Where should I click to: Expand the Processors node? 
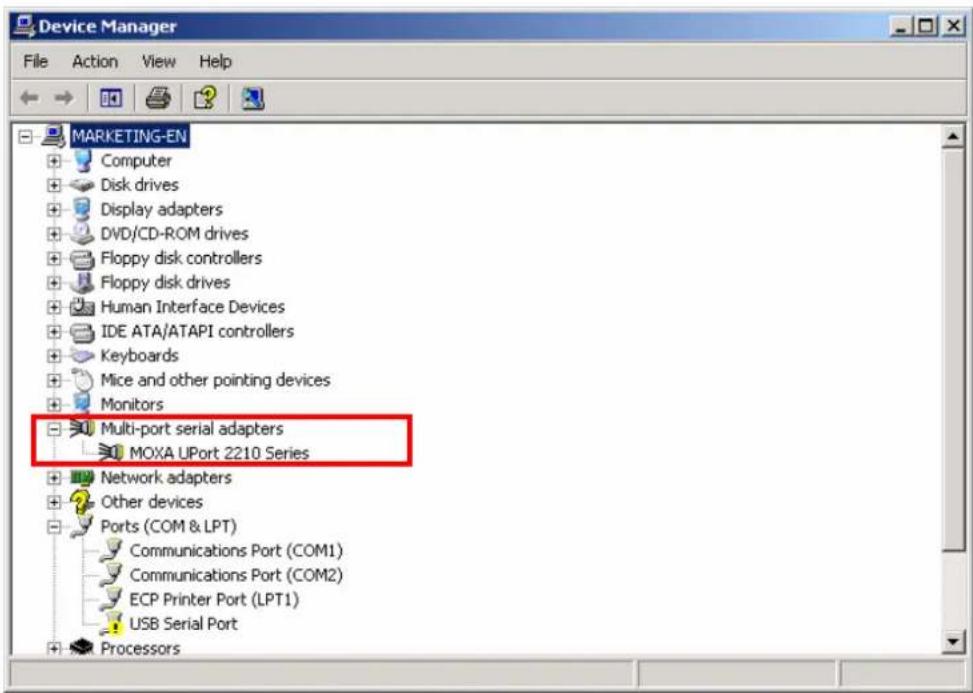point(55,648)
